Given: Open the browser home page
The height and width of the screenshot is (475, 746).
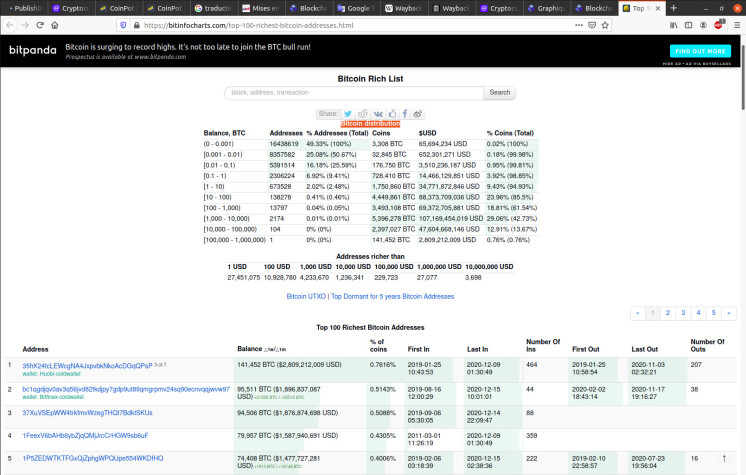Looking at the screenshot, I should (x=55, y=25).
